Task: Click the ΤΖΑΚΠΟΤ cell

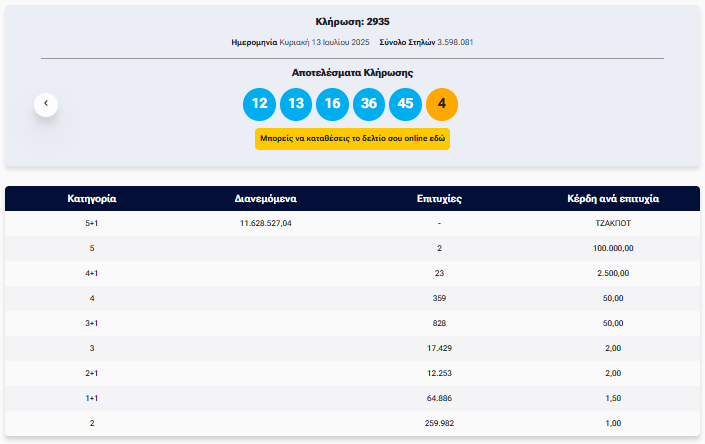Action: click(613, 223)
